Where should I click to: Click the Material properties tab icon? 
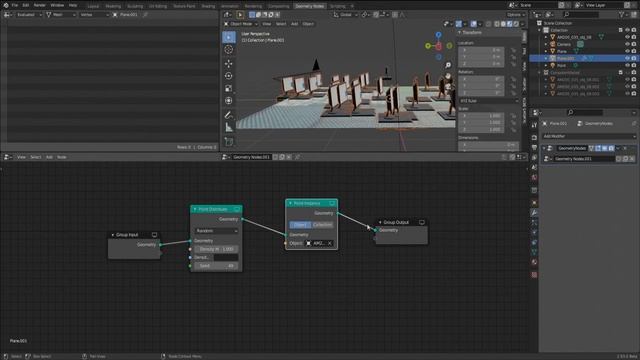534,262
